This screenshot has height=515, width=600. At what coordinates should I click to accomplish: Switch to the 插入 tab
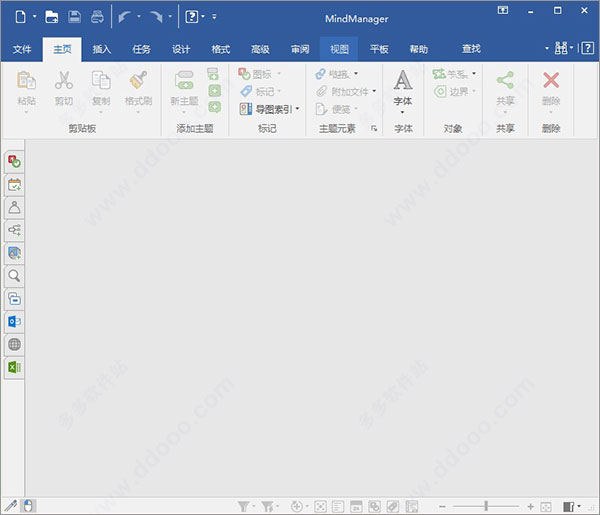[x=101, y=49]
